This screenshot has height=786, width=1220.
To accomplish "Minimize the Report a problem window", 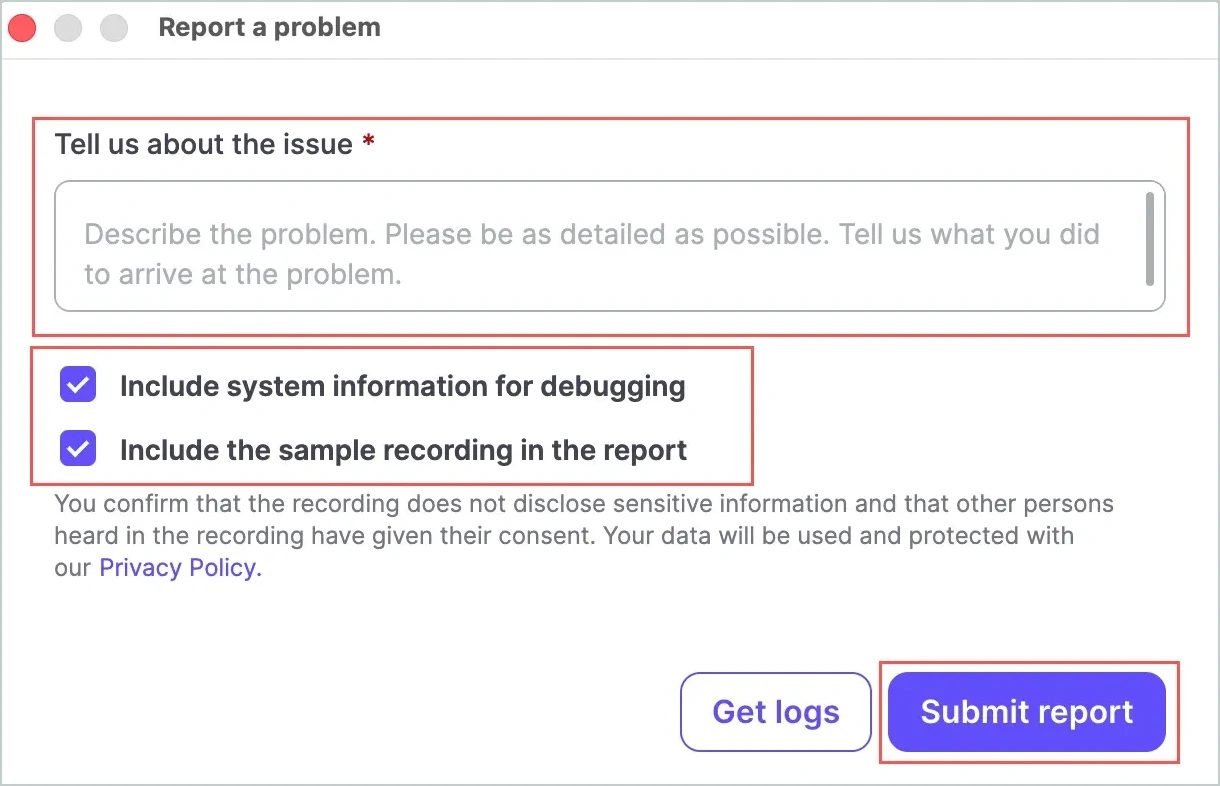I will click(x=67, y=28).
